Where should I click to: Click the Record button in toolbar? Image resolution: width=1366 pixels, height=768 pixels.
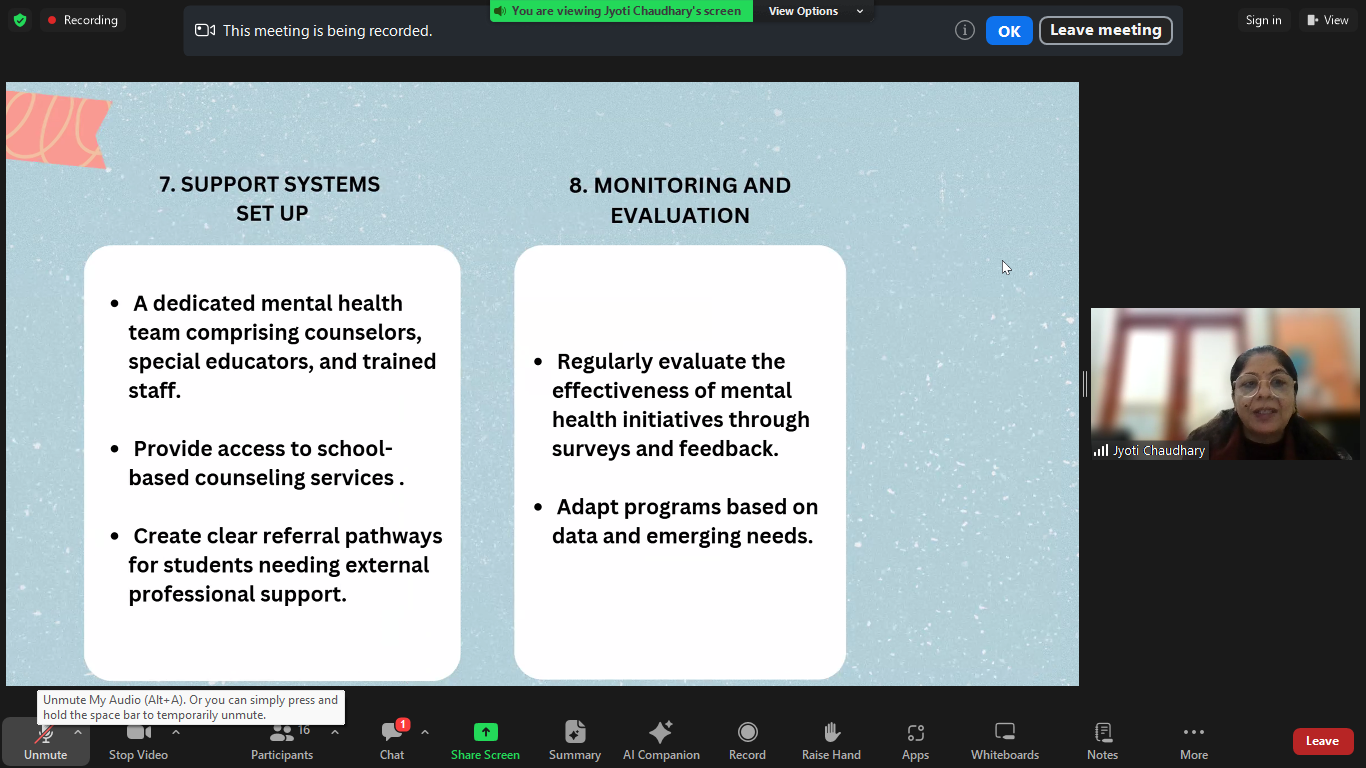click(x=747, y=742)
